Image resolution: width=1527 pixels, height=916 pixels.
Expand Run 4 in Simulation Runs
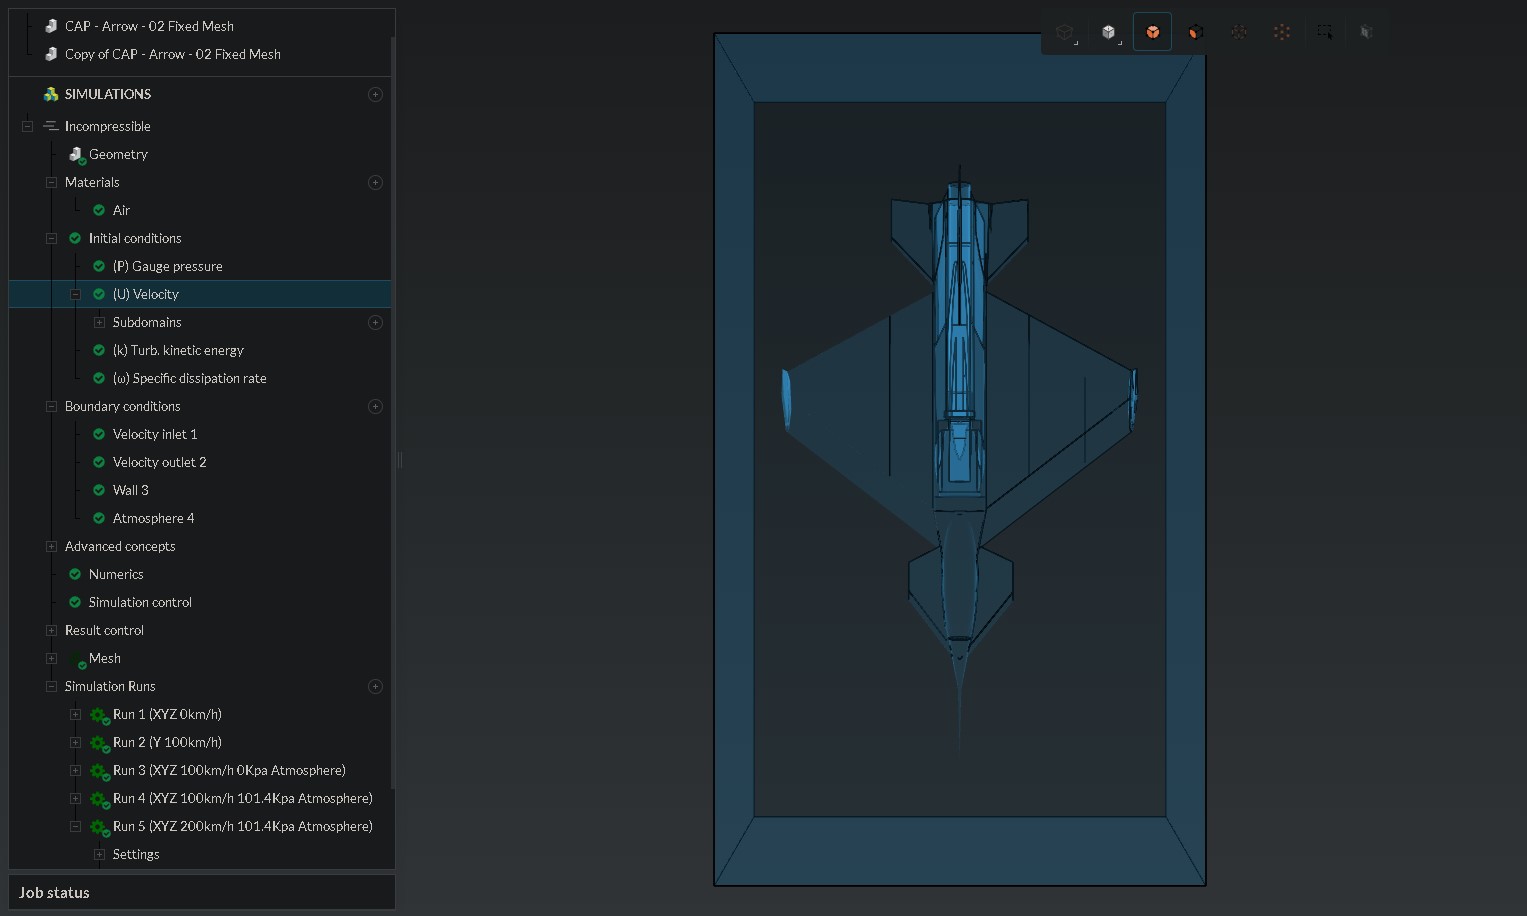click(x=75, y=798)
